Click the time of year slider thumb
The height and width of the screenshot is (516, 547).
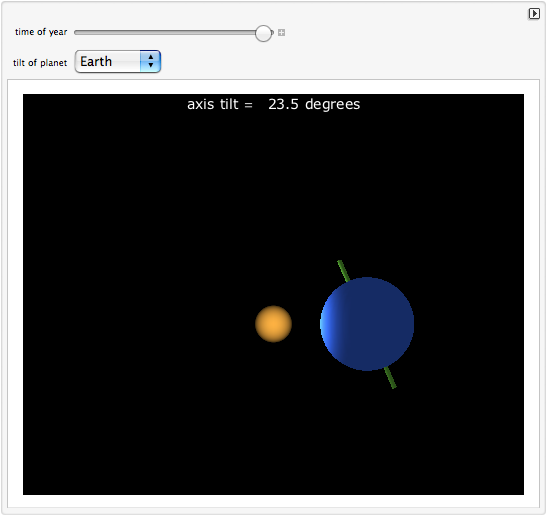(x=263, y=33)
